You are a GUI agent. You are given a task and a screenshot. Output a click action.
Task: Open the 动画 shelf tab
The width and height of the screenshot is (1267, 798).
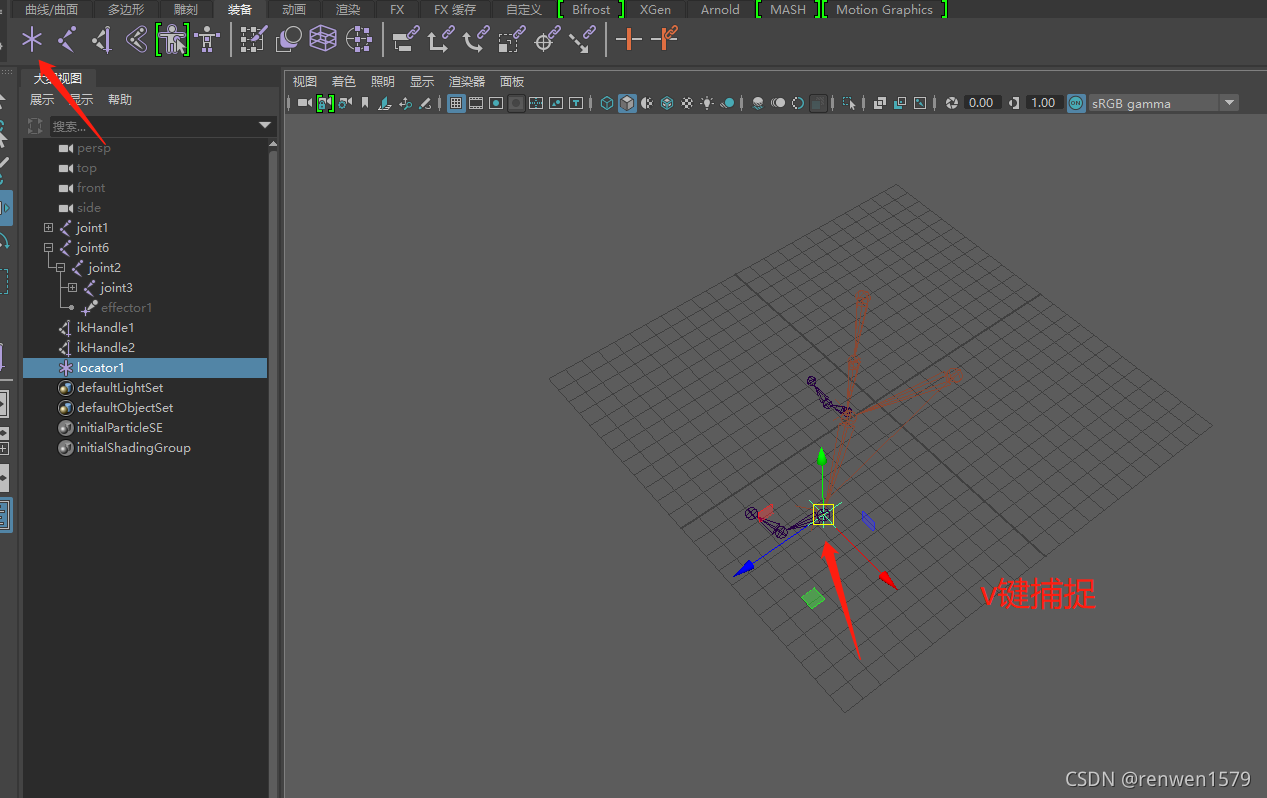coord(294,10)
